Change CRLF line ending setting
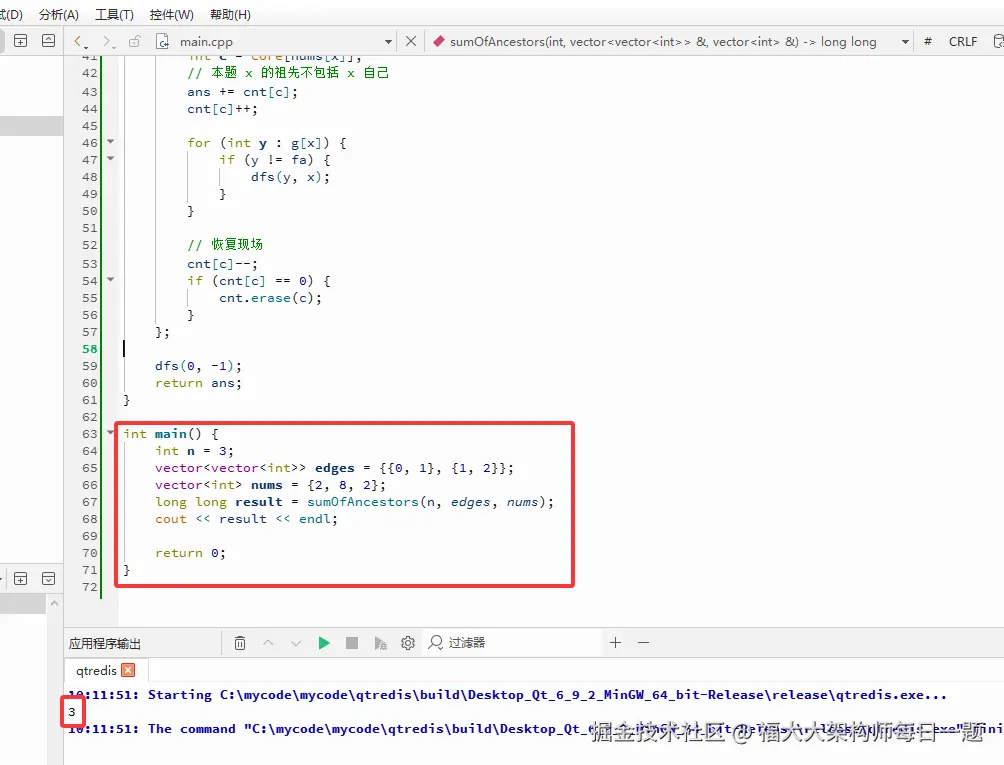 click(962, 42)
